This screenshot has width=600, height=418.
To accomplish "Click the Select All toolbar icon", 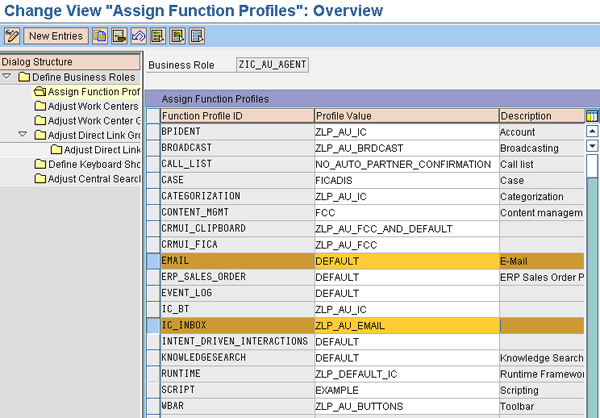I will coord(158,37).
